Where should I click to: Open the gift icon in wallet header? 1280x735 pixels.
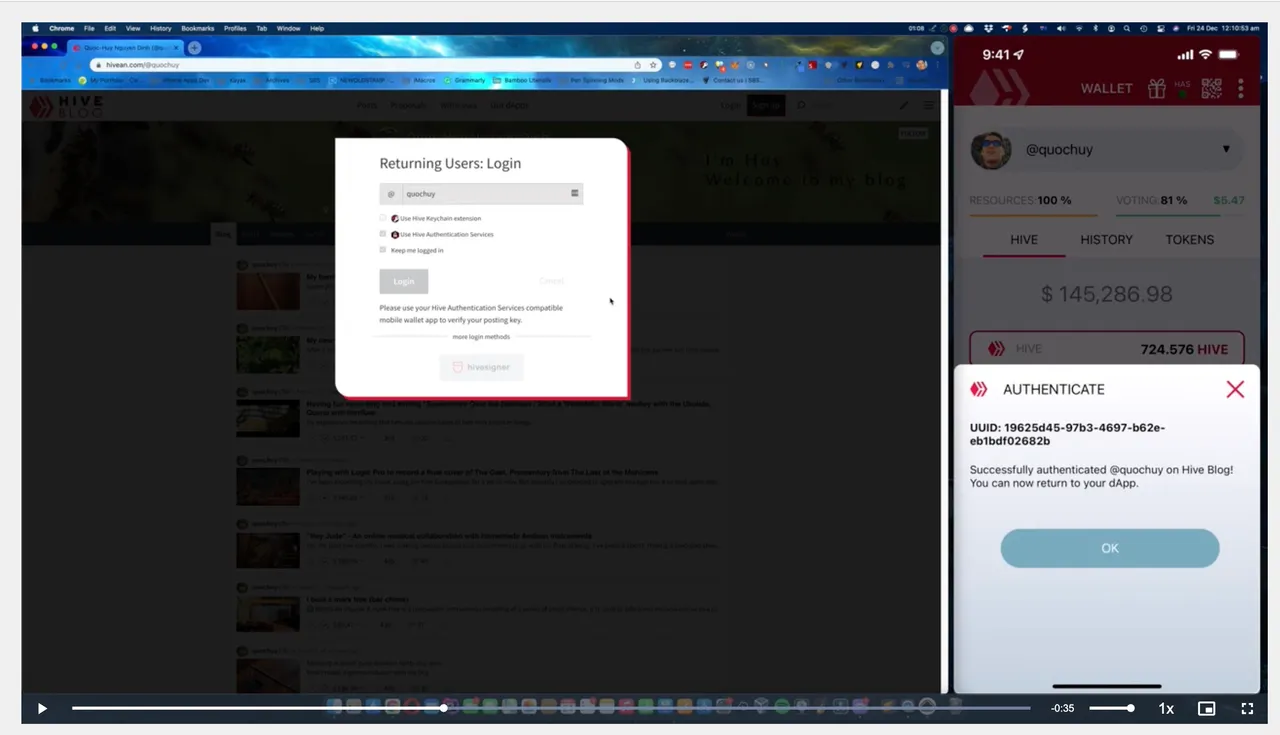coord(1156,88)
